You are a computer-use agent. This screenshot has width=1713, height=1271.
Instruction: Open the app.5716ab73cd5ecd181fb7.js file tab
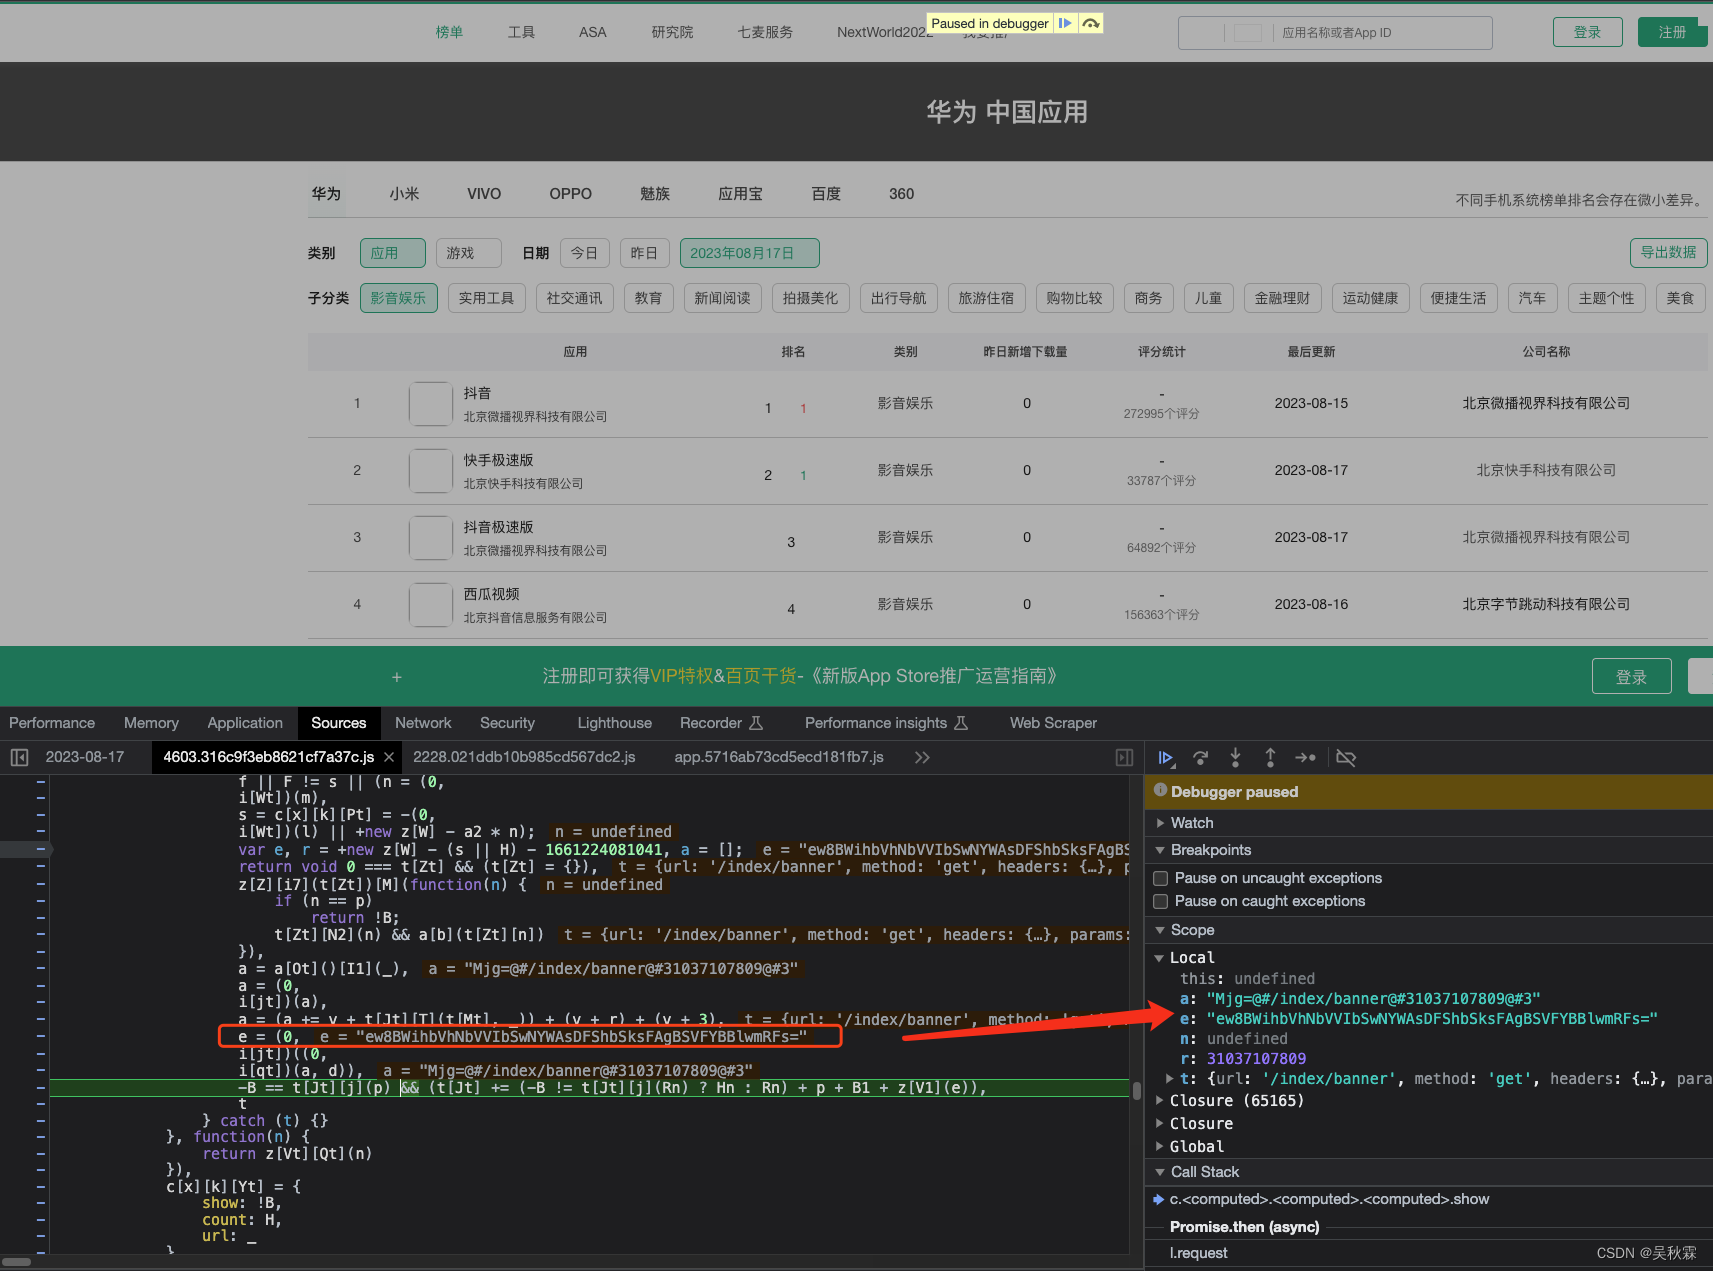[x=779, y=757]
